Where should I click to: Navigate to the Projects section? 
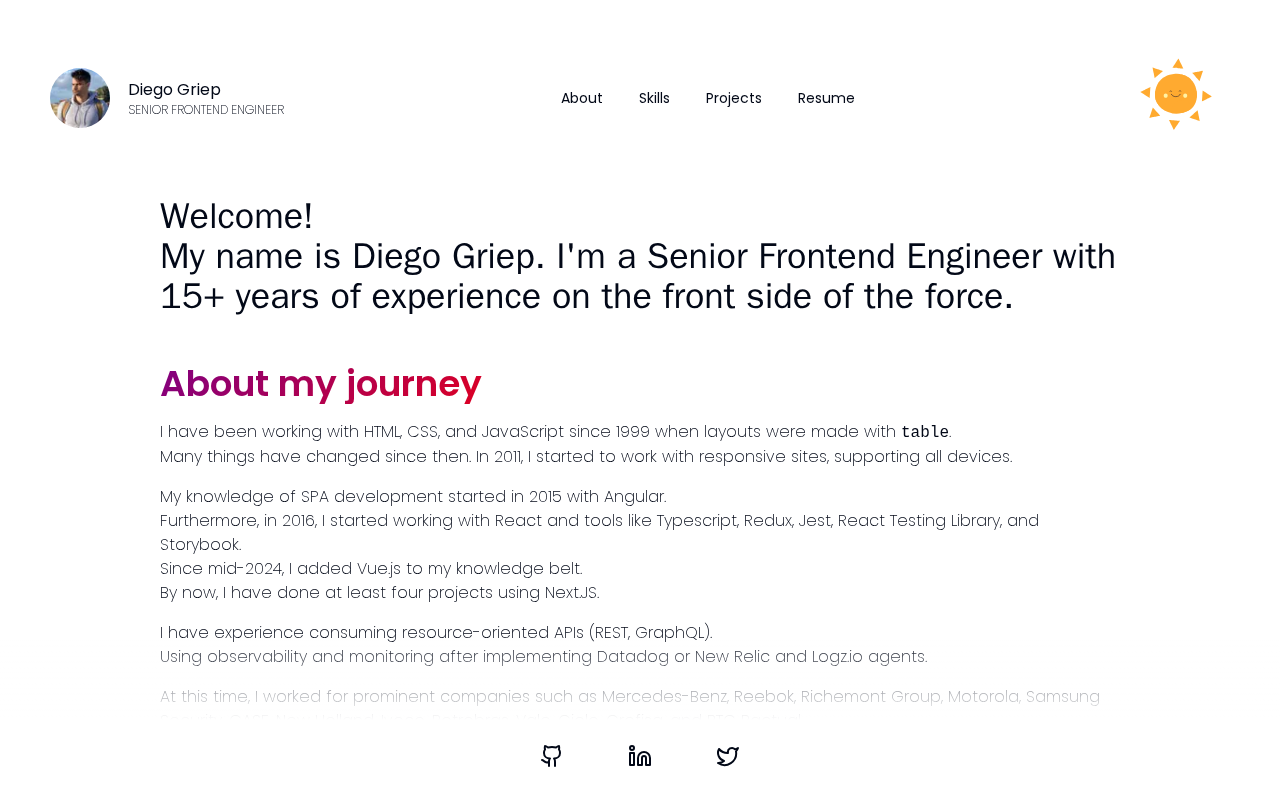(734, 98)
